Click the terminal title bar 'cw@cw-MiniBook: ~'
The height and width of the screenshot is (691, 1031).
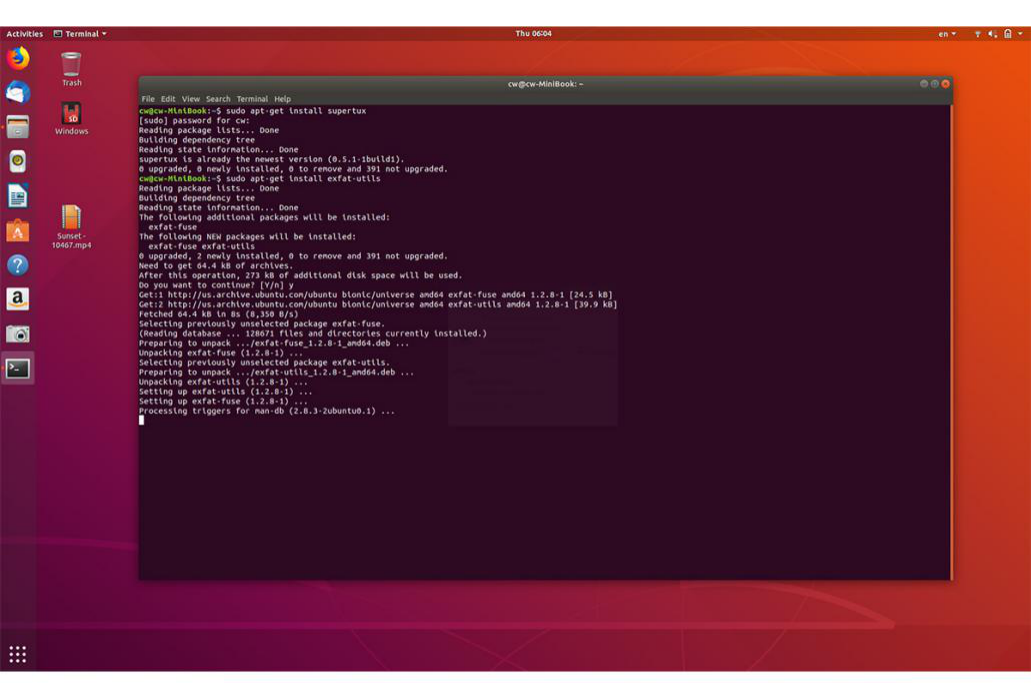click(x=545, y=83)
